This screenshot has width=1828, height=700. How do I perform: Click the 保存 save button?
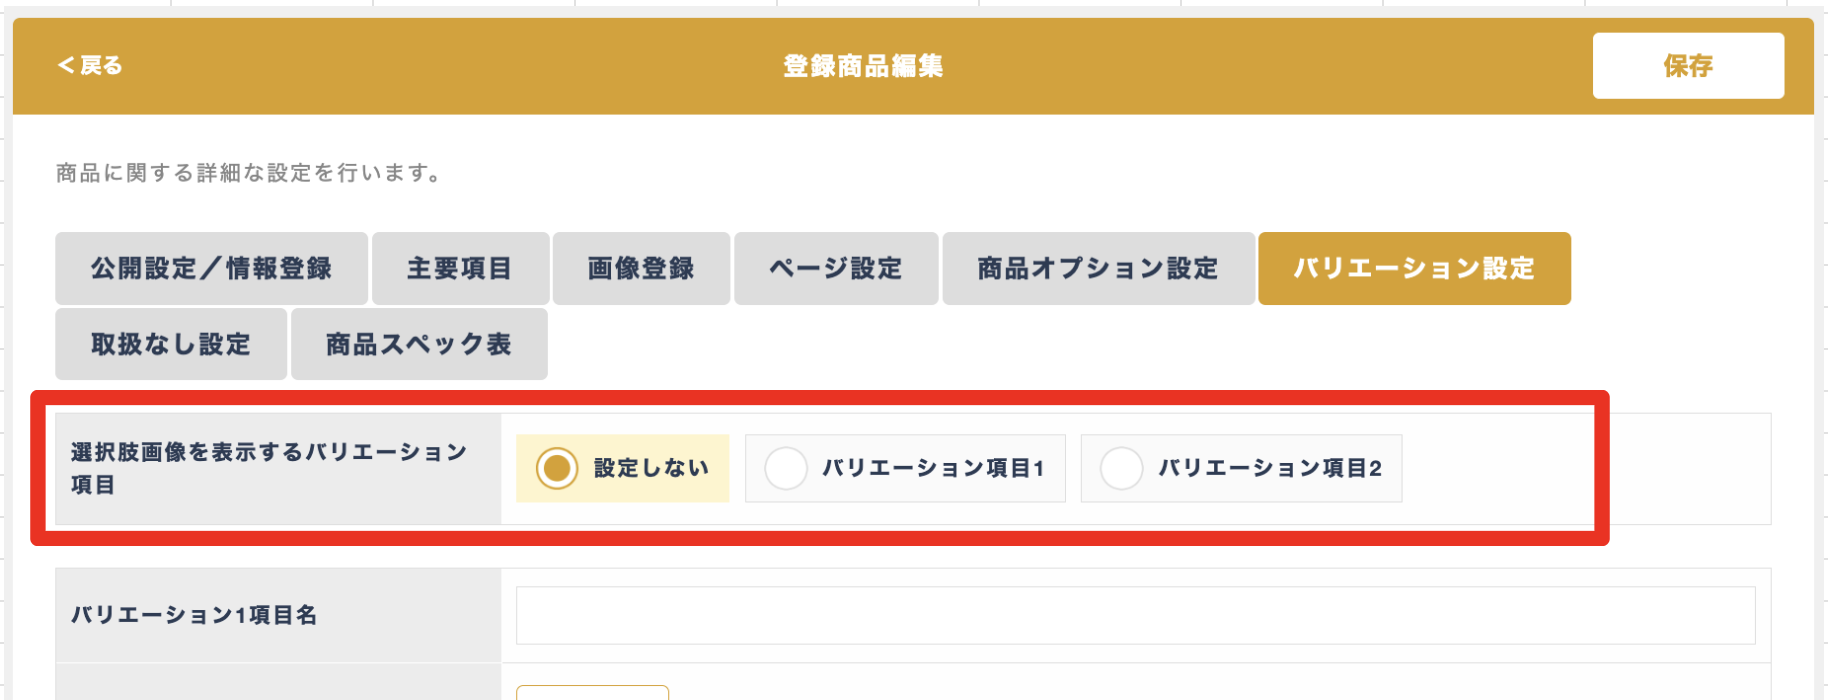(x=1688, y=66)
